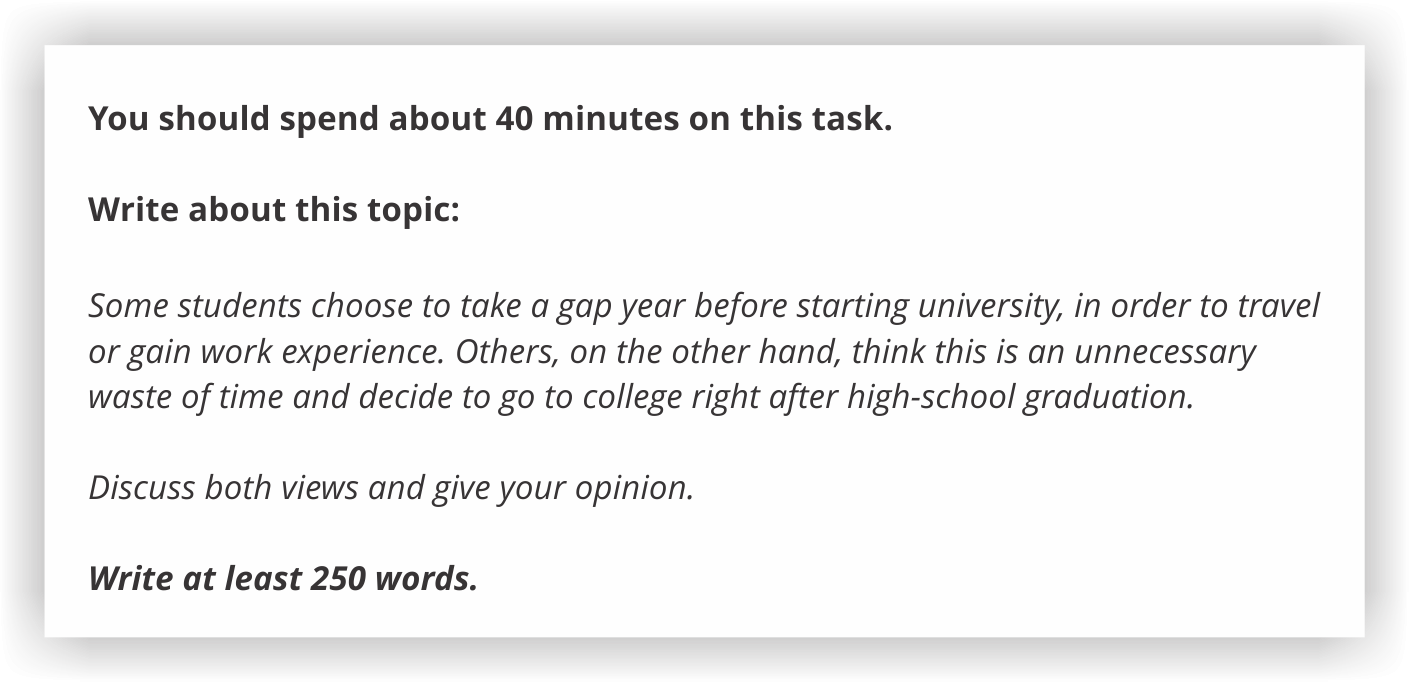Click the "250 words." text
Screen dimensions: 1410x682
[x=393, y=579]
